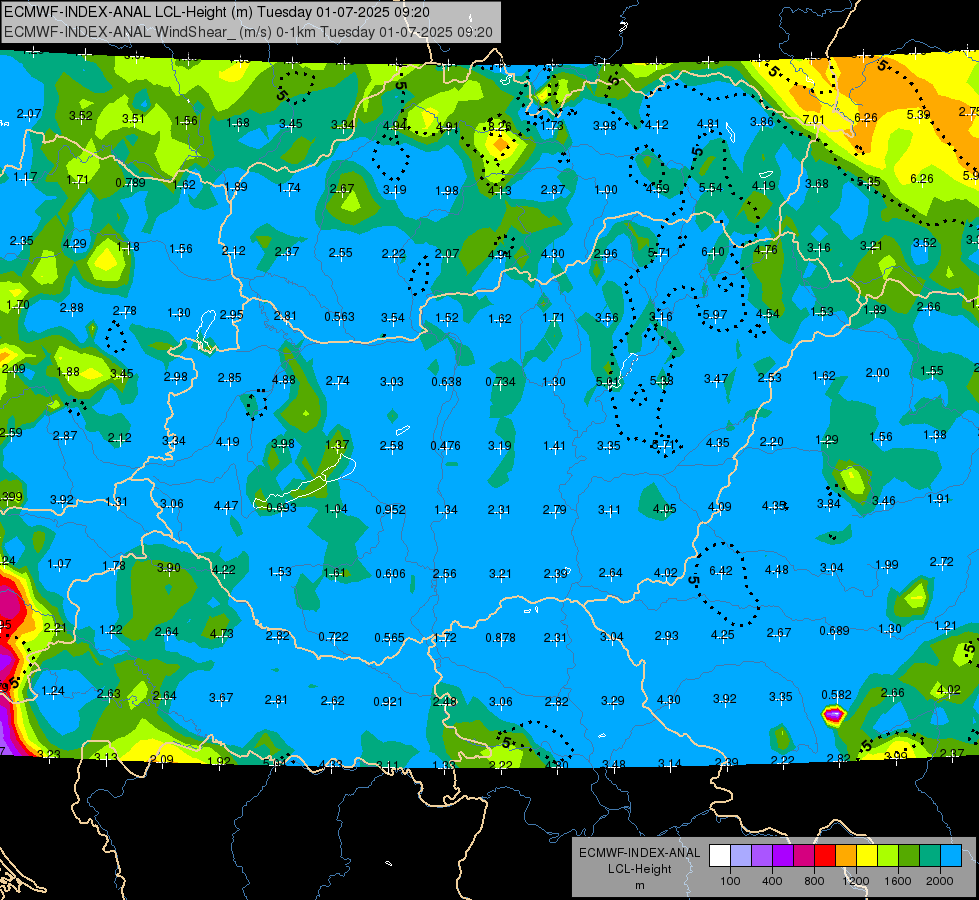Click the LCL-Height (m) title line
Image resolution: width=979 pixels, height=900 pixels.
coord(217,12)
